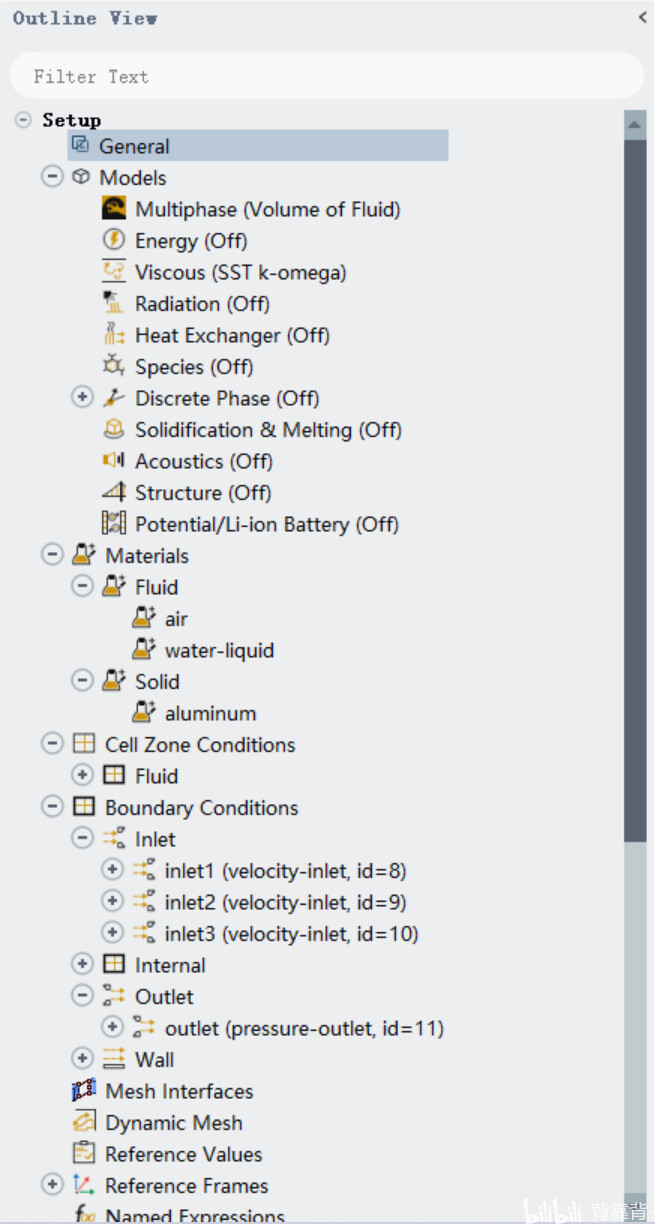This screenshot has height=1224, width=655.
Task: Click the Heat Exchanger icon
Action: pos(114,335)
